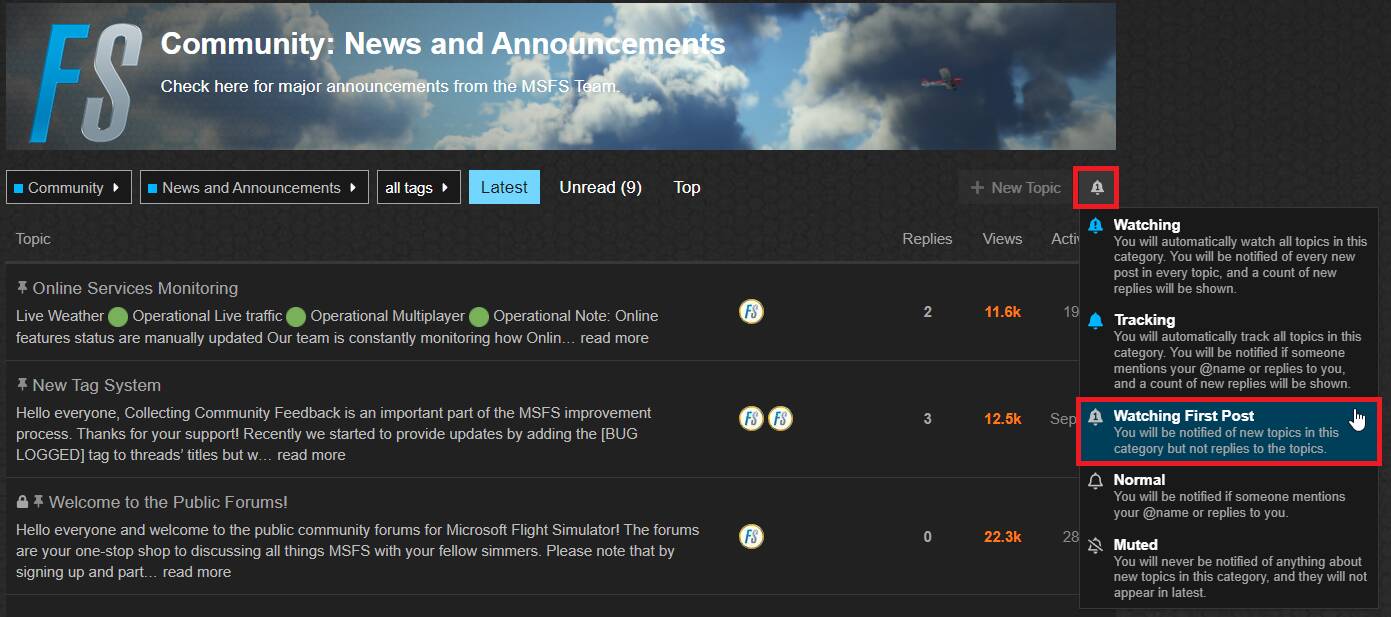Click the FS logo in the banner

[x=85, y=82]
